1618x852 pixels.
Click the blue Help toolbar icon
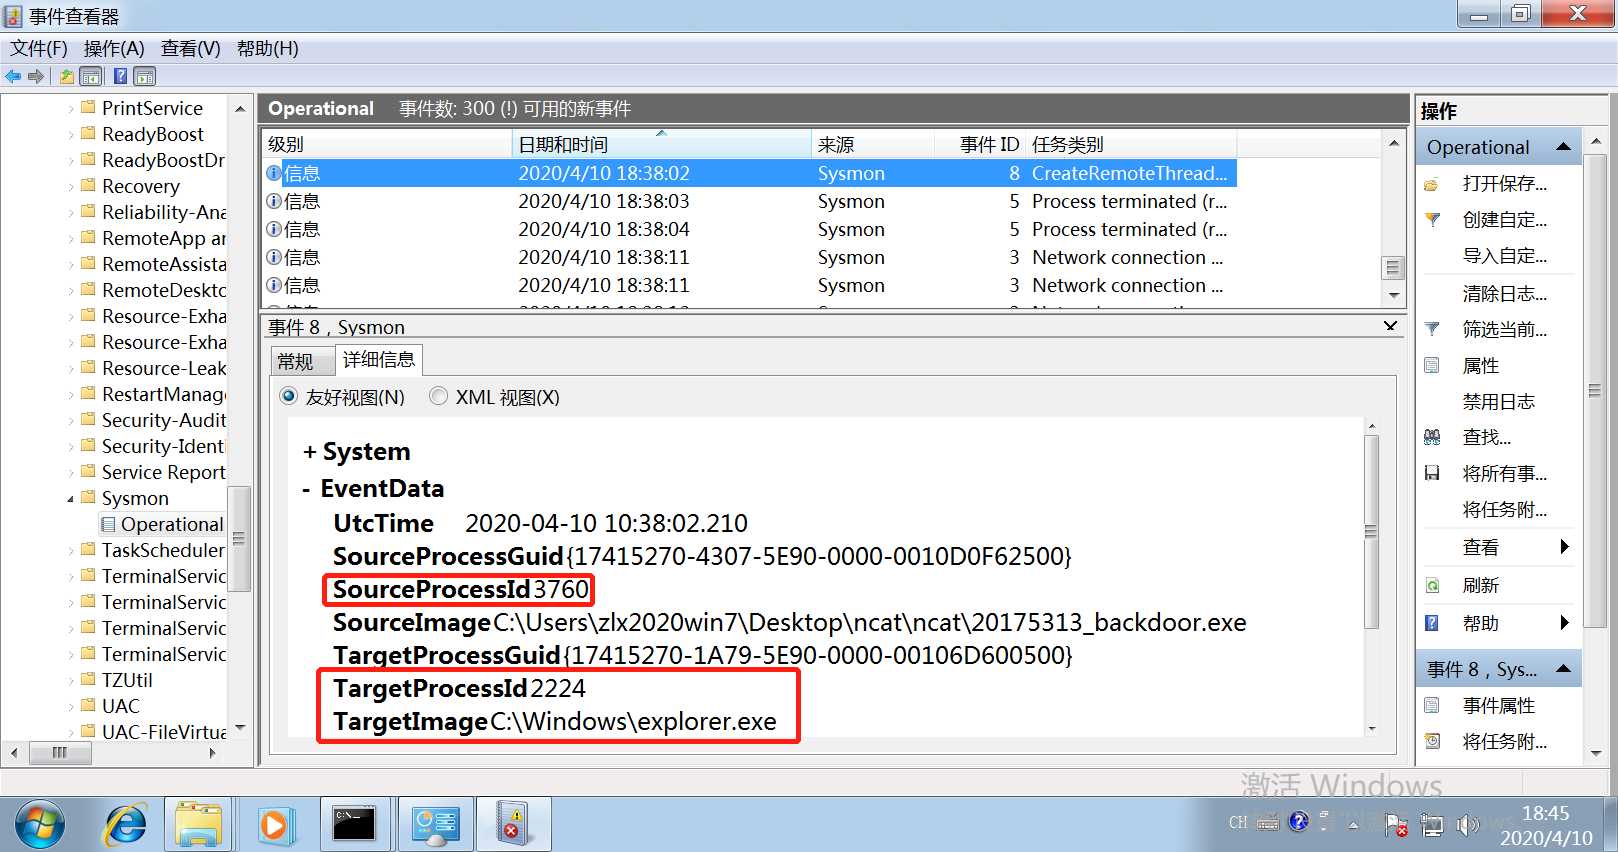point(120,76)
